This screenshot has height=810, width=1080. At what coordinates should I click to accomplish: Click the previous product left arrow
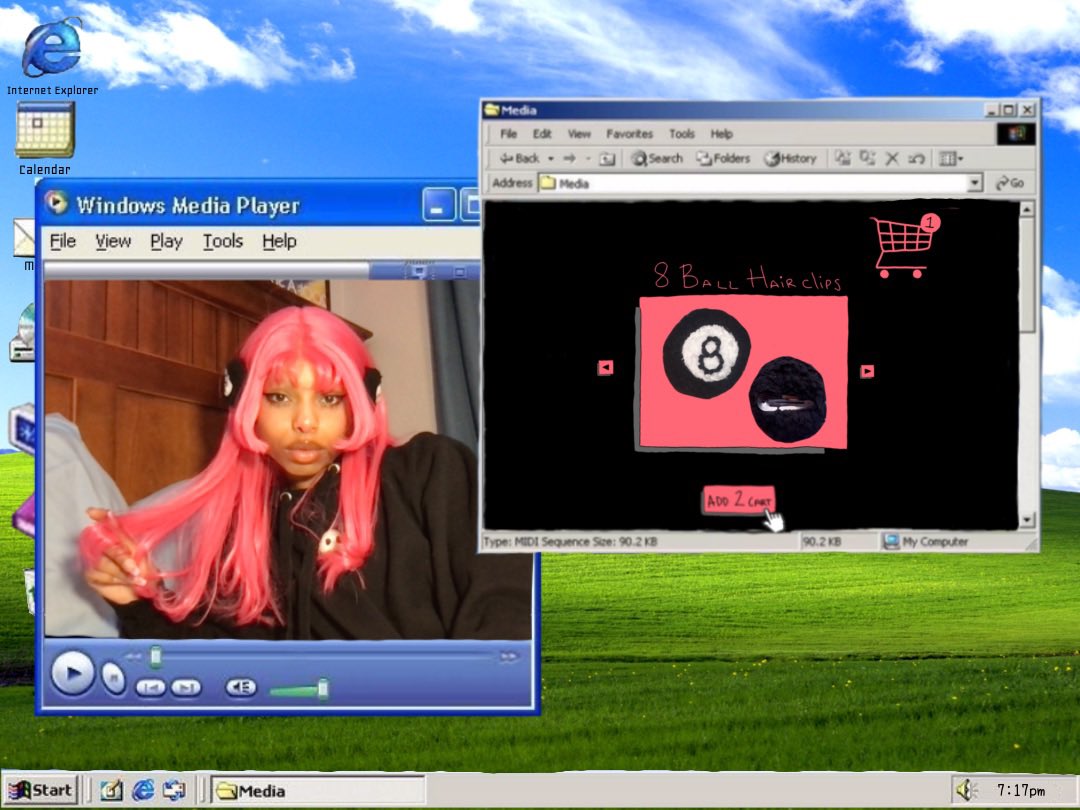[605, 367]
